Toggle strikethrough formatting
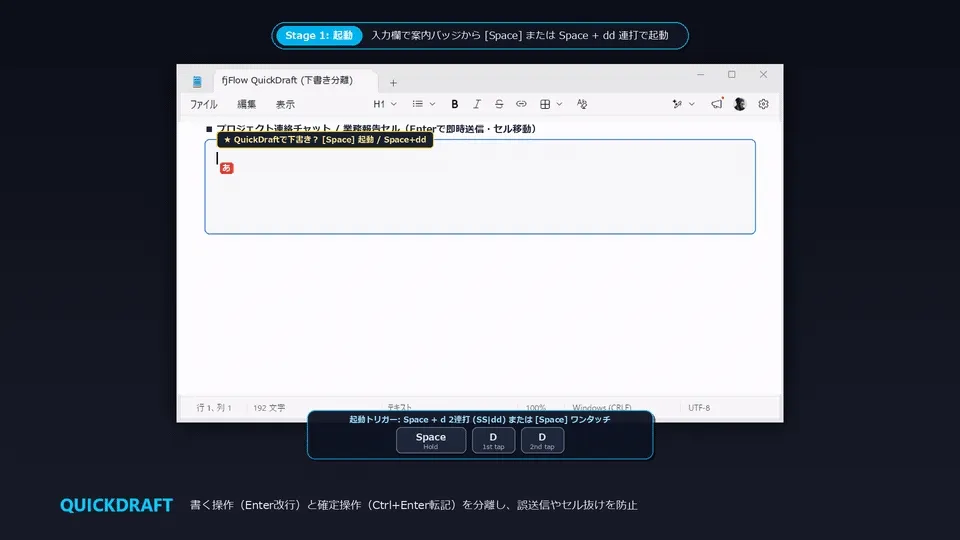Screen dimensions: 960x540 pos(499,104)
